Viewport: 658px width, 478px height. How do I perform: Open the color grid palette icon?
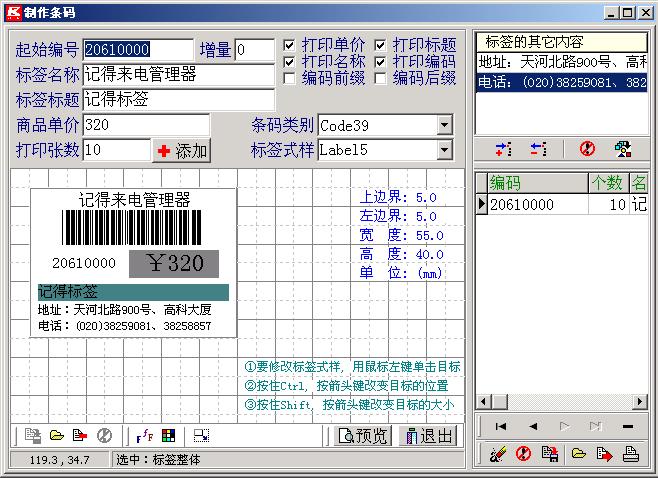(x=168, y=436)
